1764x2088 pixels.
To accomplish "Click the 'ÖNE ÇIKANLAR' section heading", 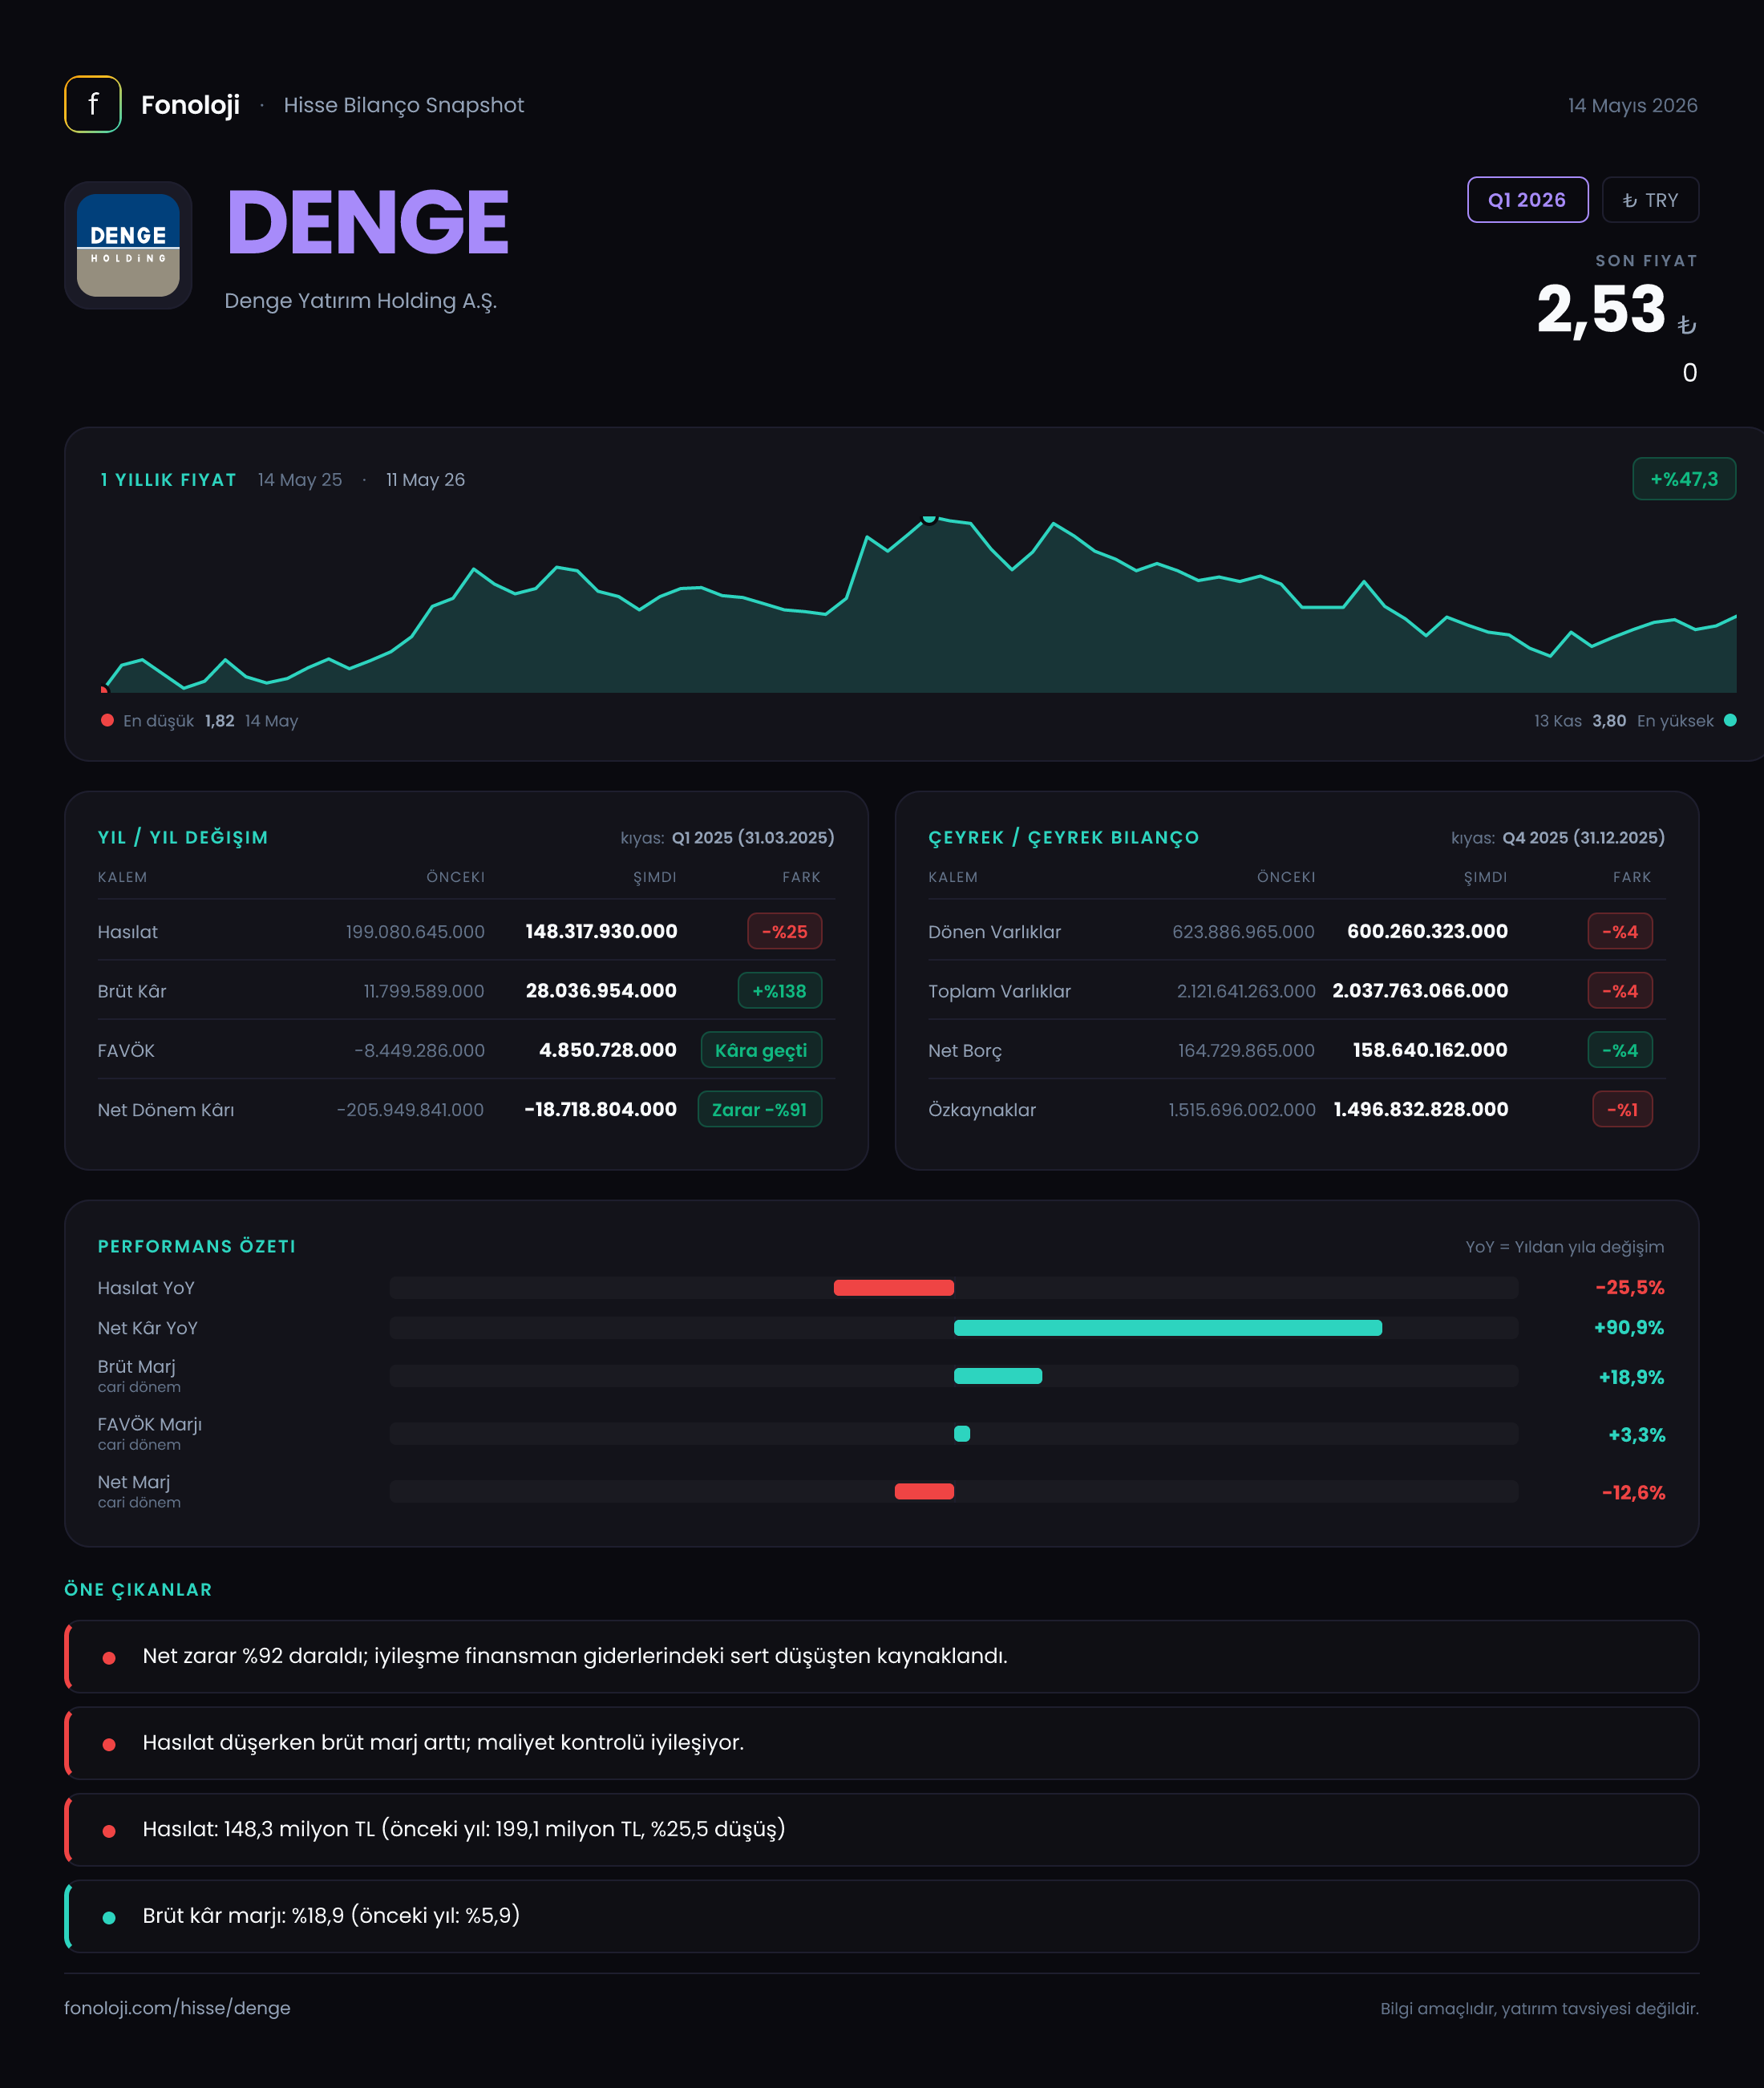I will (138, 1589).
